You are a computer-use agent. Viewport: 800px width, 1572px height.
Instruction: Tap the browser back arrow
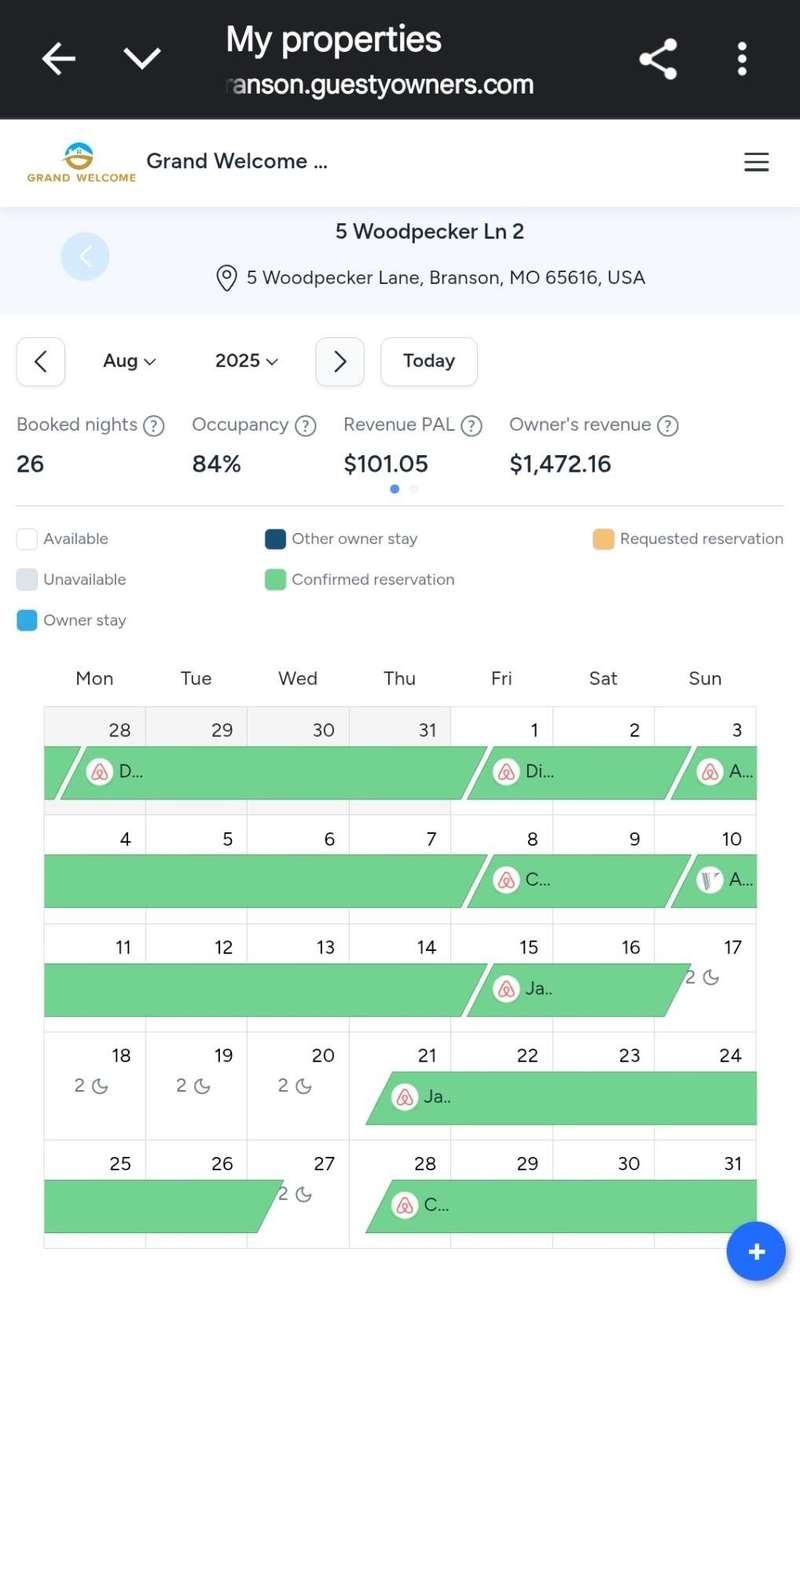(x=58, y=59)
